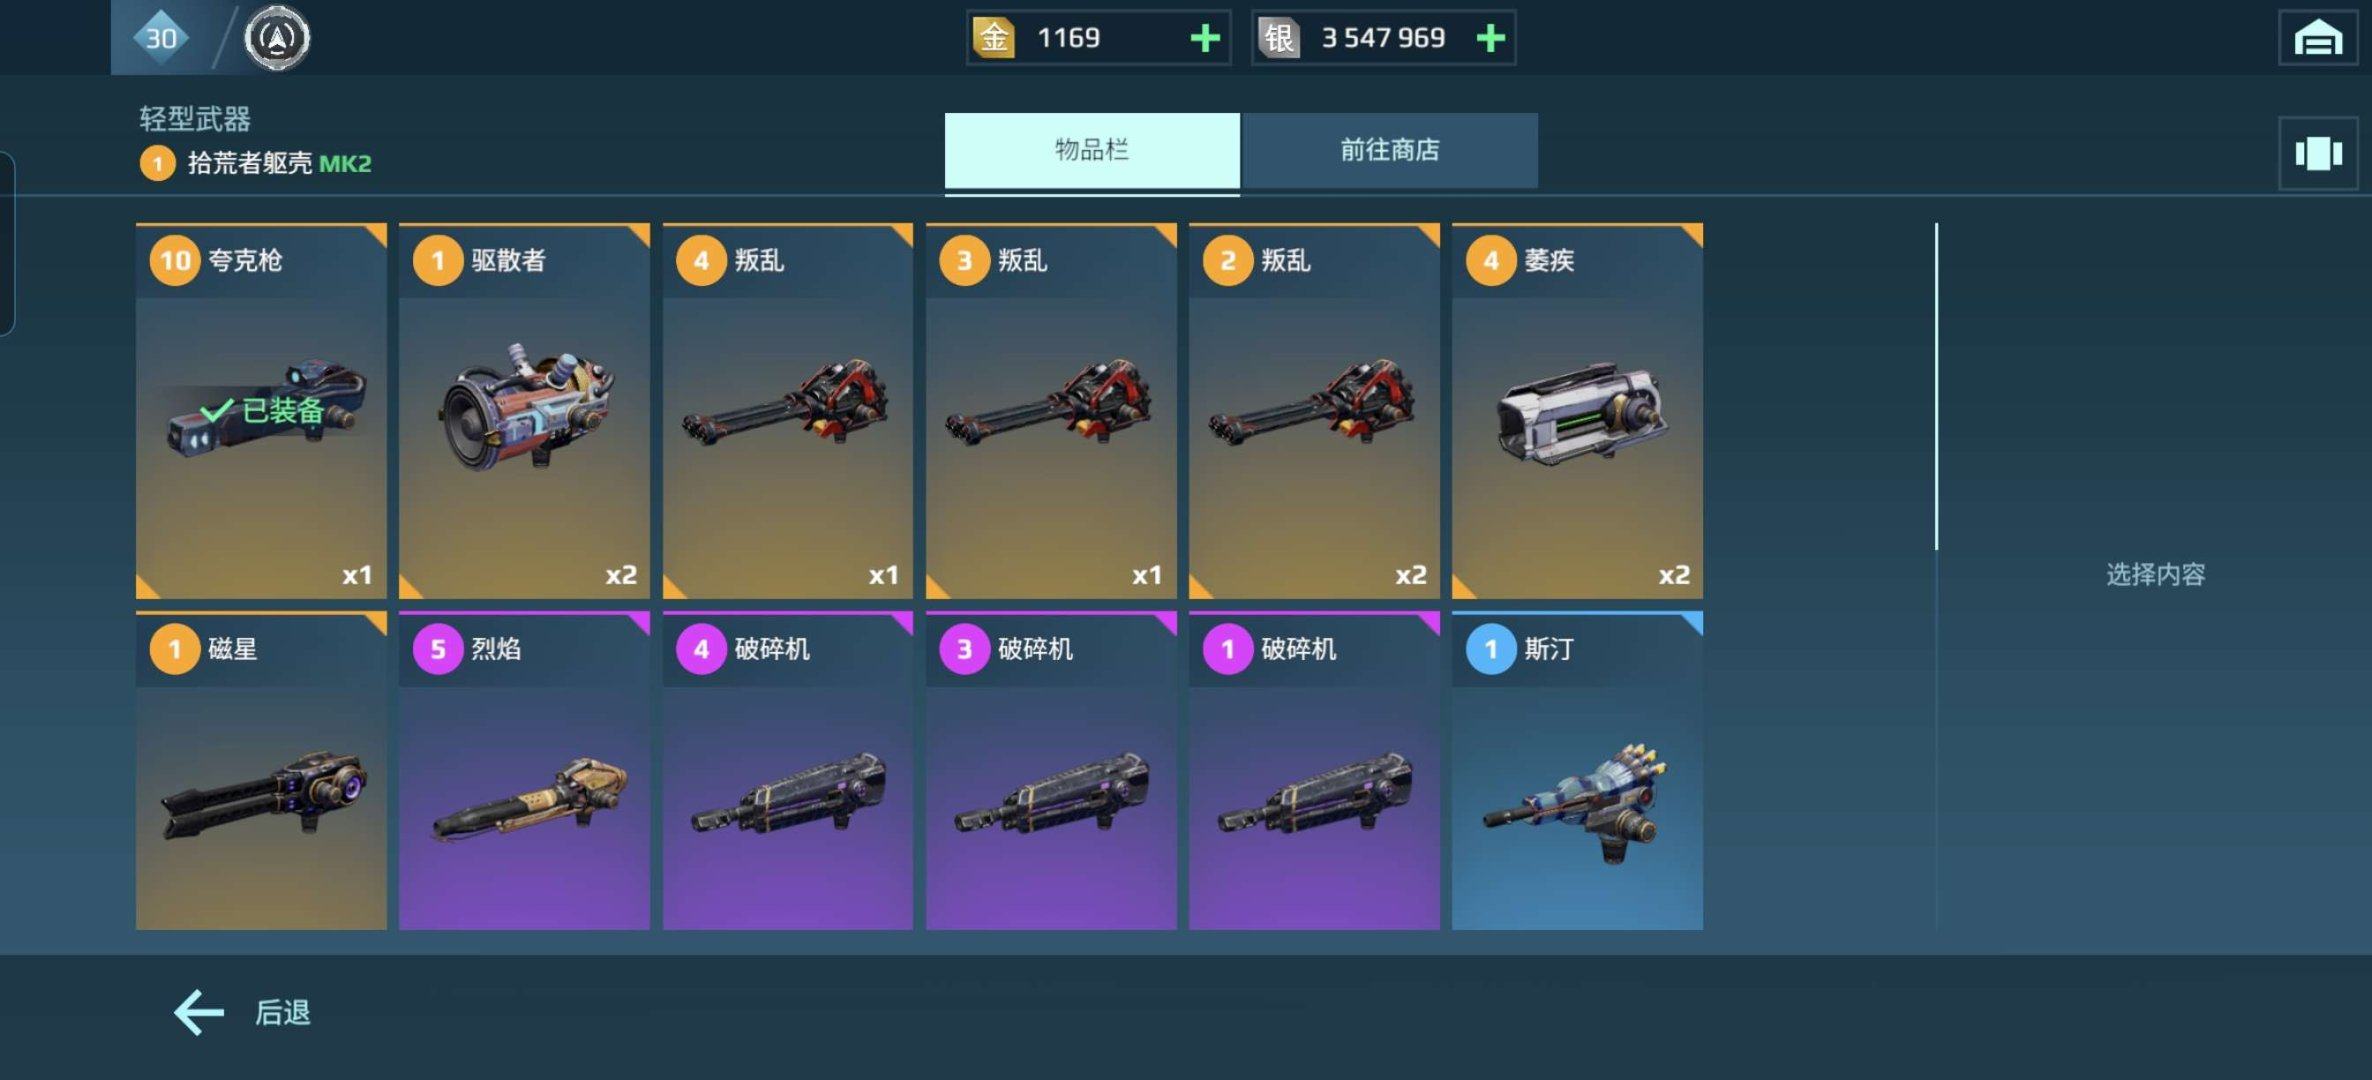Switch to the 物品栏 tab
This screenshot has width=2372, height=1080.
pos(1092,150)
